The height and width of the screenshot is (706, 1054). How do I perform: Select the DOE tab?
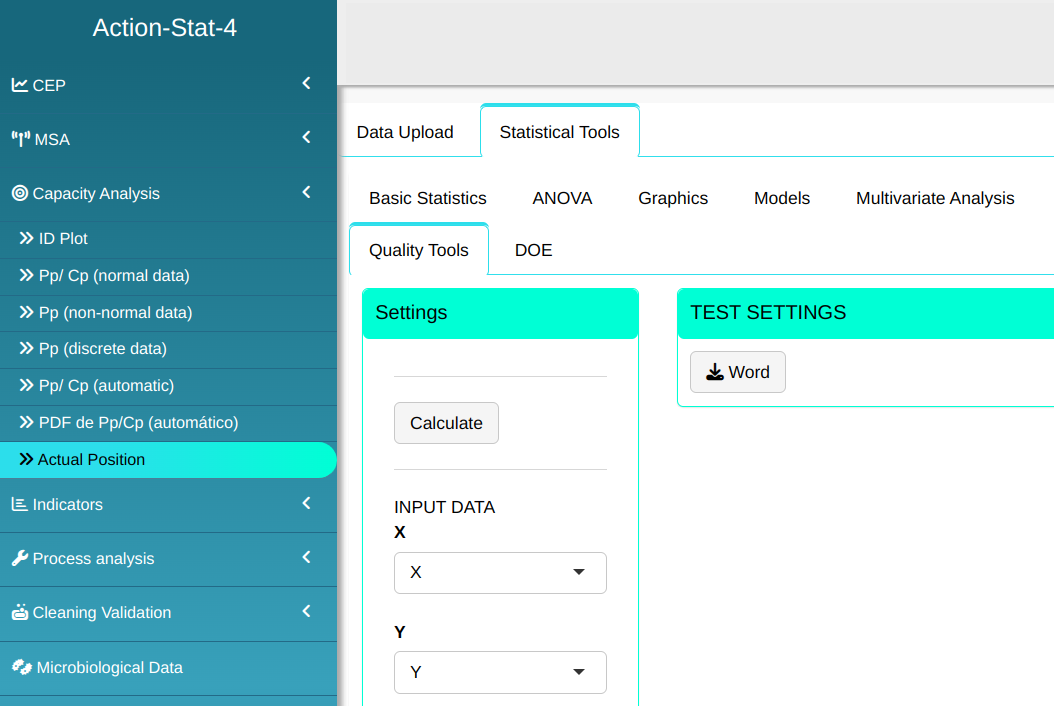tap(533, 250)
